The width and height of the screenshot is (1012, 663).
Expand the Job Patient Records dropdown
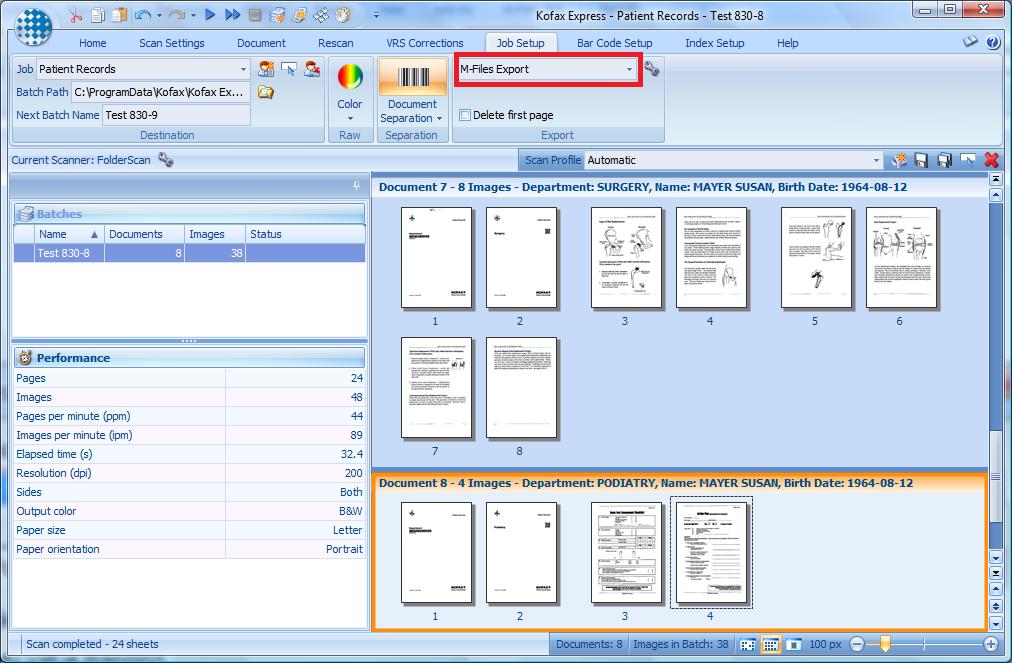243,69
